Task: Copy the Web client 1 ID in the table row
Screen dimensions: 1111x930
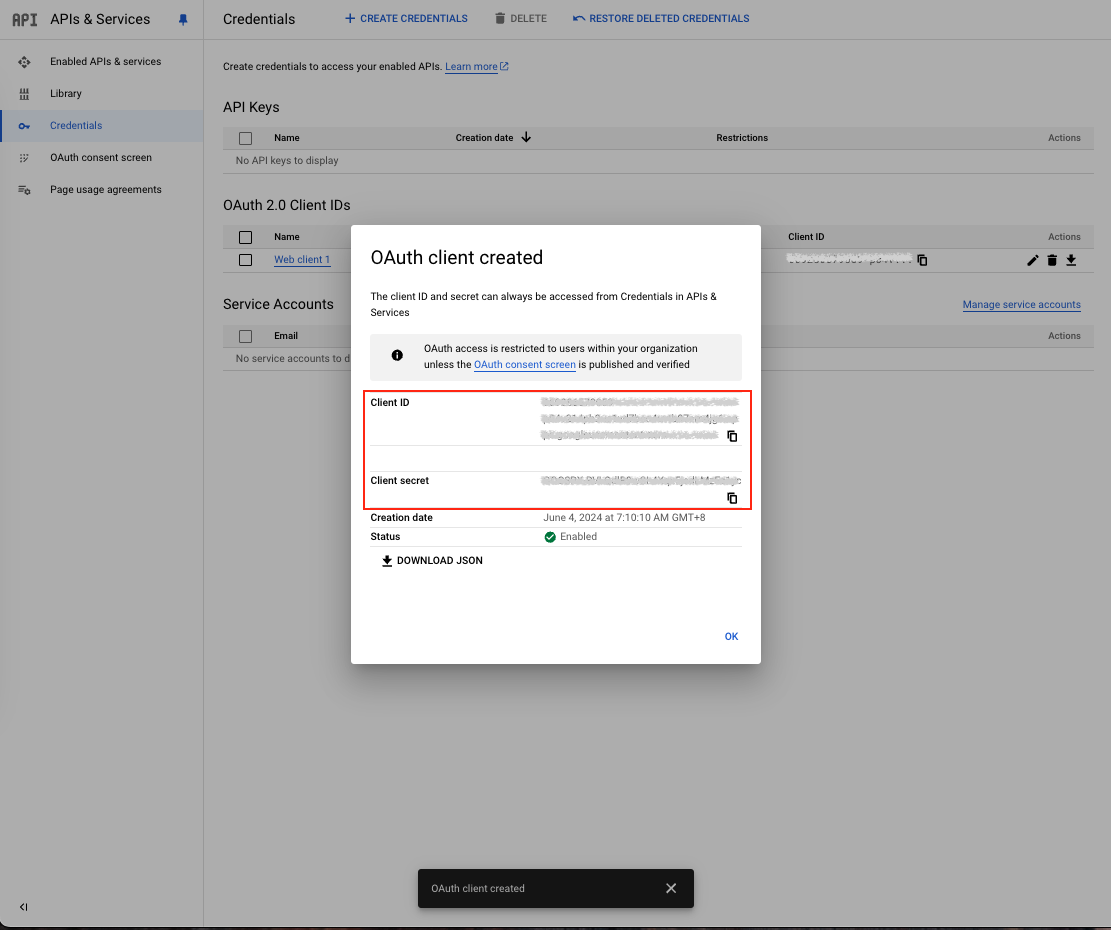Action: pos(922,260)
